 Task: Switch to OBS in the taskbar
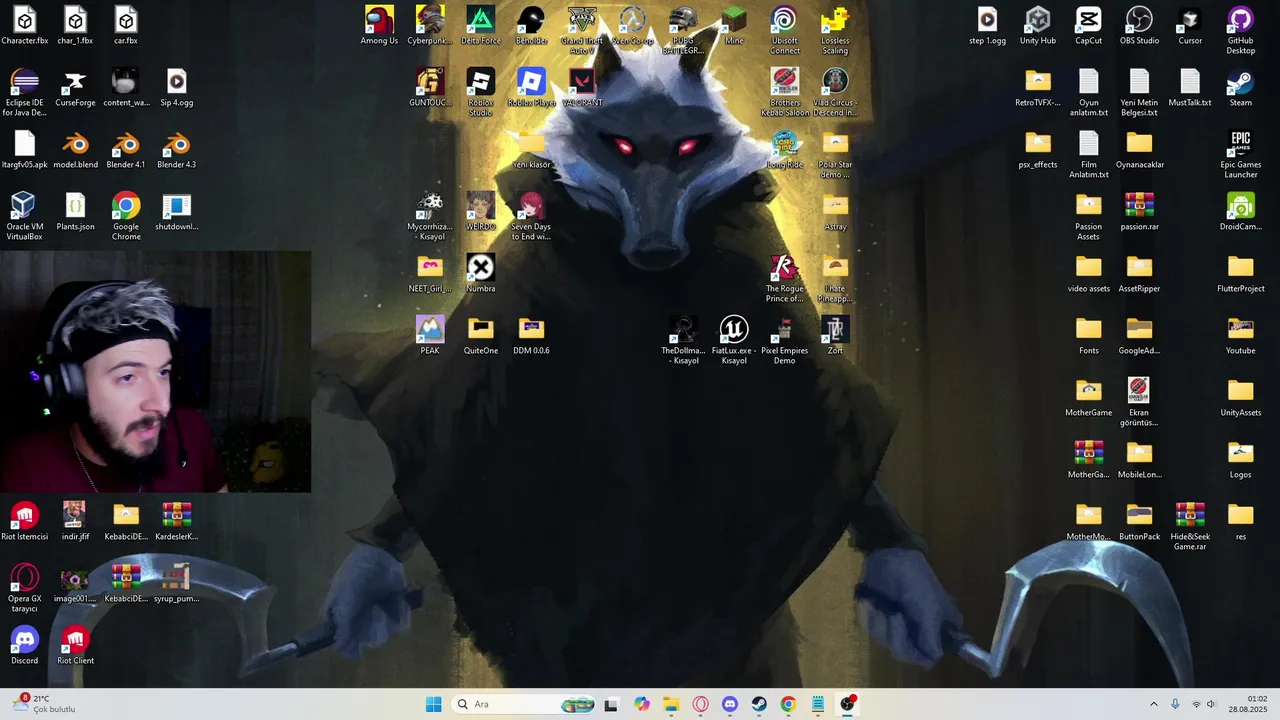pyautogui.click(x=848, y=704)
